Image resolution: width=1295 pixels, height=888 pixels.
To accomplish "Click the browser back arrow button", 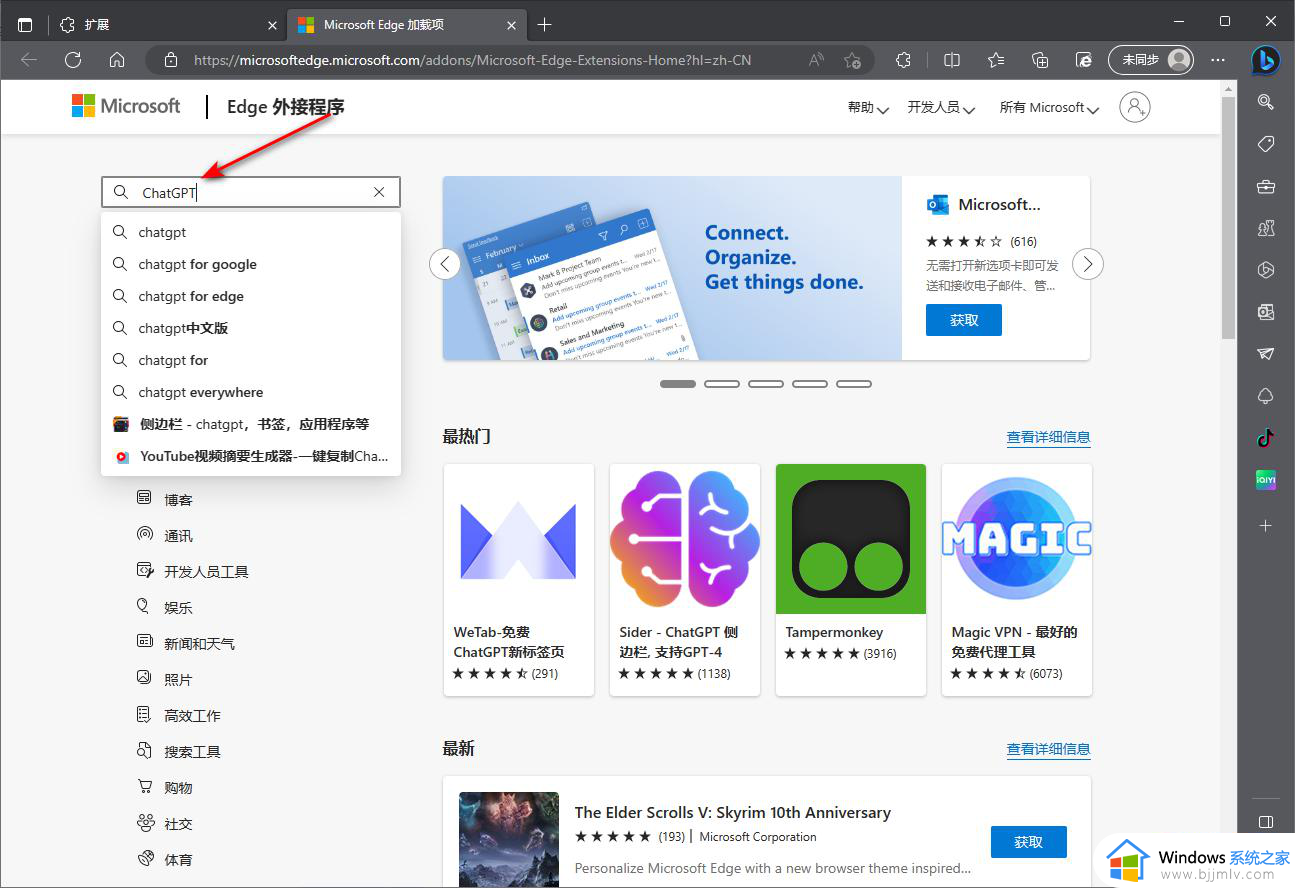I will [29, 60].
